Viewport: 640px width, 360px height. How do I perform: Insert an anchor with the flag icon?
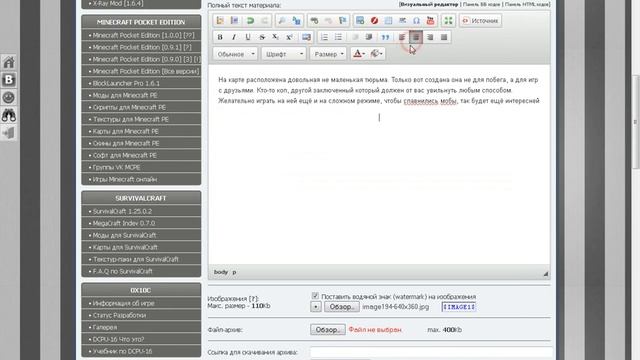(x=342, y=20)
